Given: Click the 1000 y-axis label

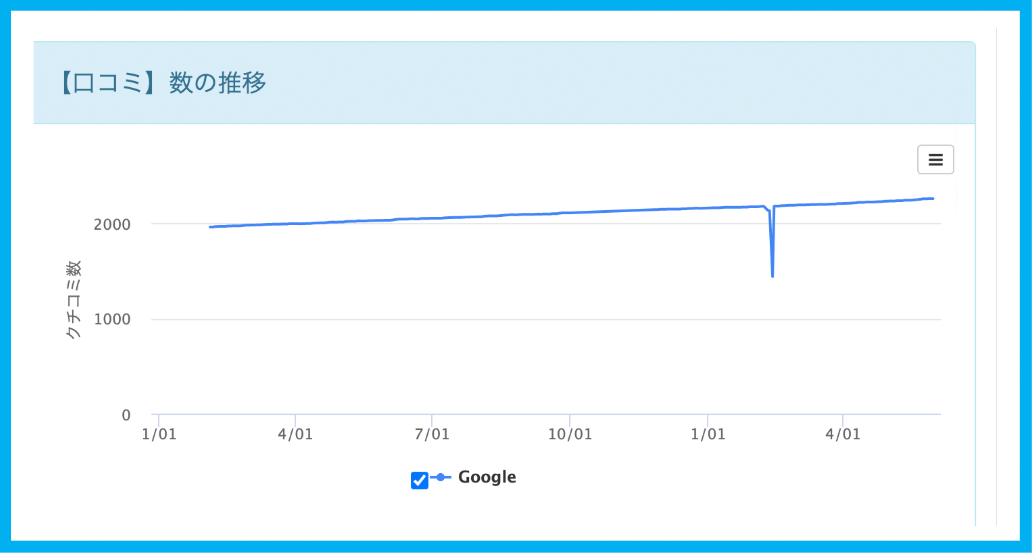Looking at the screenshot, I should [113, 320].
